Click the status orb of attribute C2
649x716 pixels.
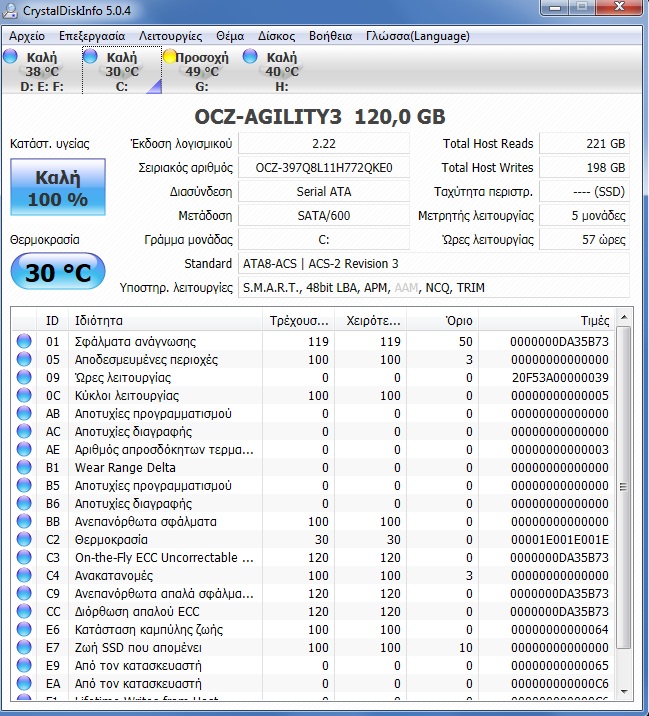coord(24,539)
